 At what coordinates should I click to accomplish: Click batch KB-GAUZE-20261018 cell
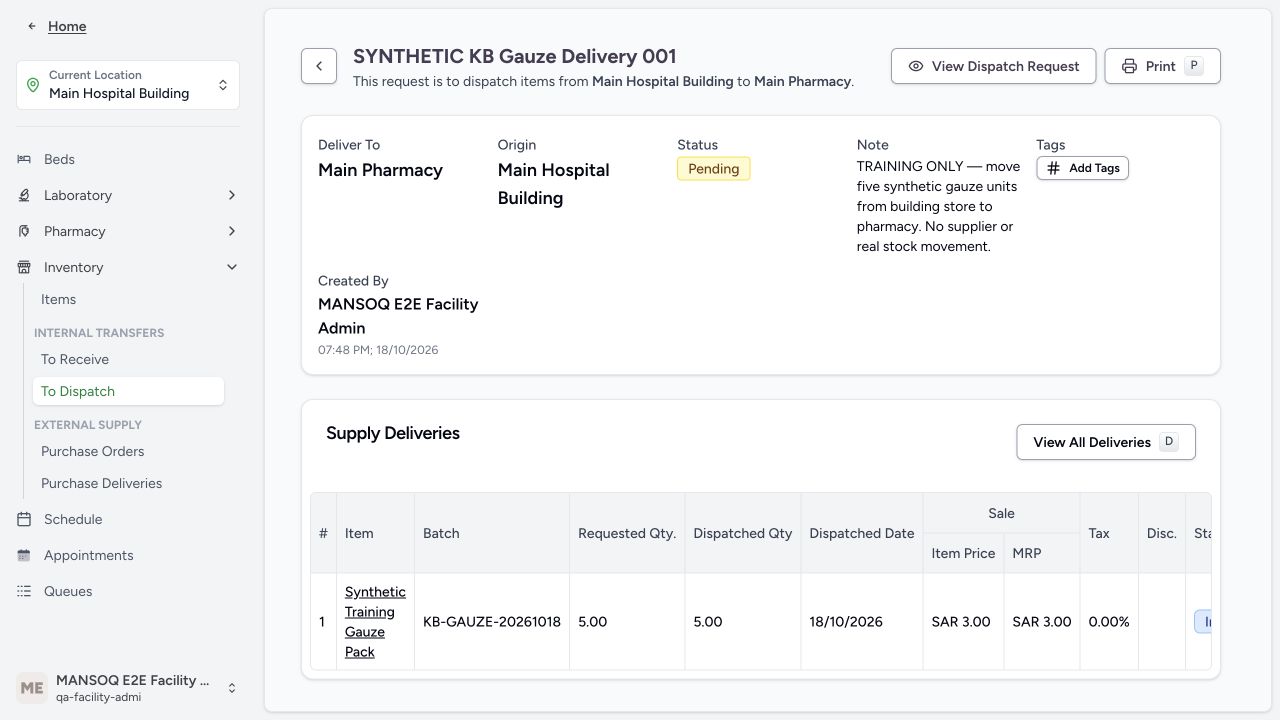[x=492, y=621]
